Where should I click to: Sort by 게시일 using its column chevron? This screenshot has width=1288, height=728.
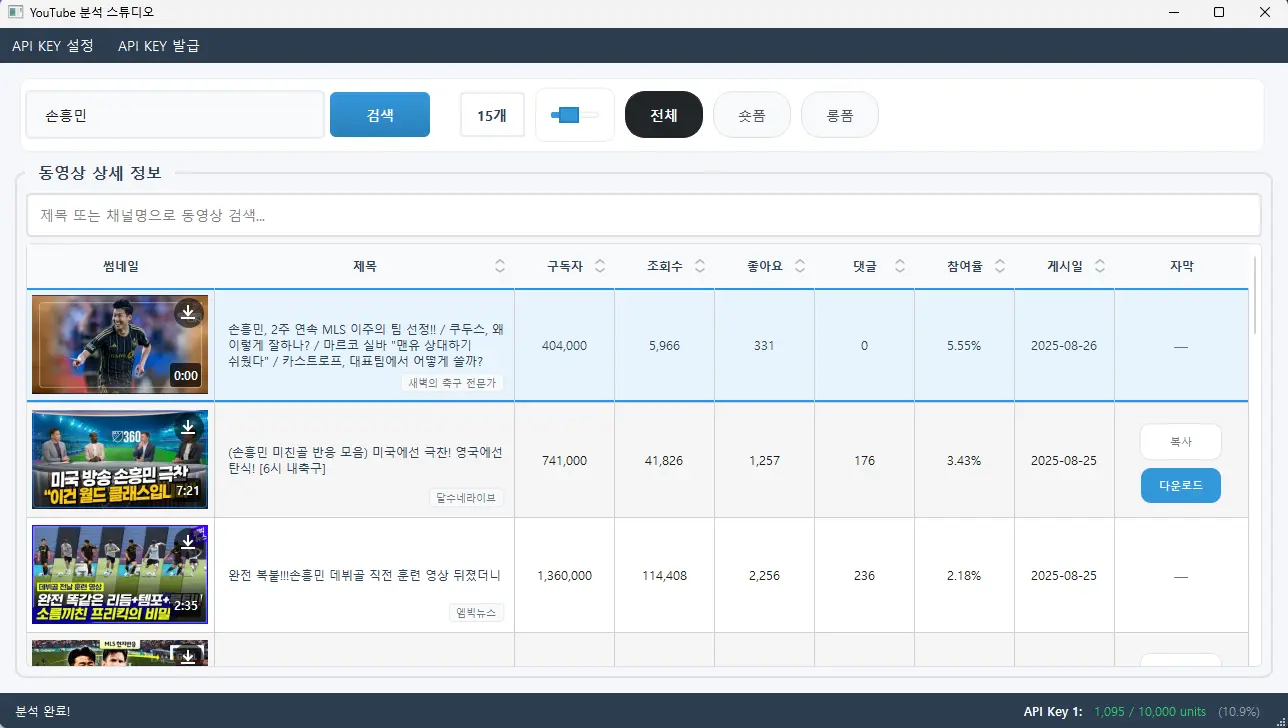tap(1100, 265)
